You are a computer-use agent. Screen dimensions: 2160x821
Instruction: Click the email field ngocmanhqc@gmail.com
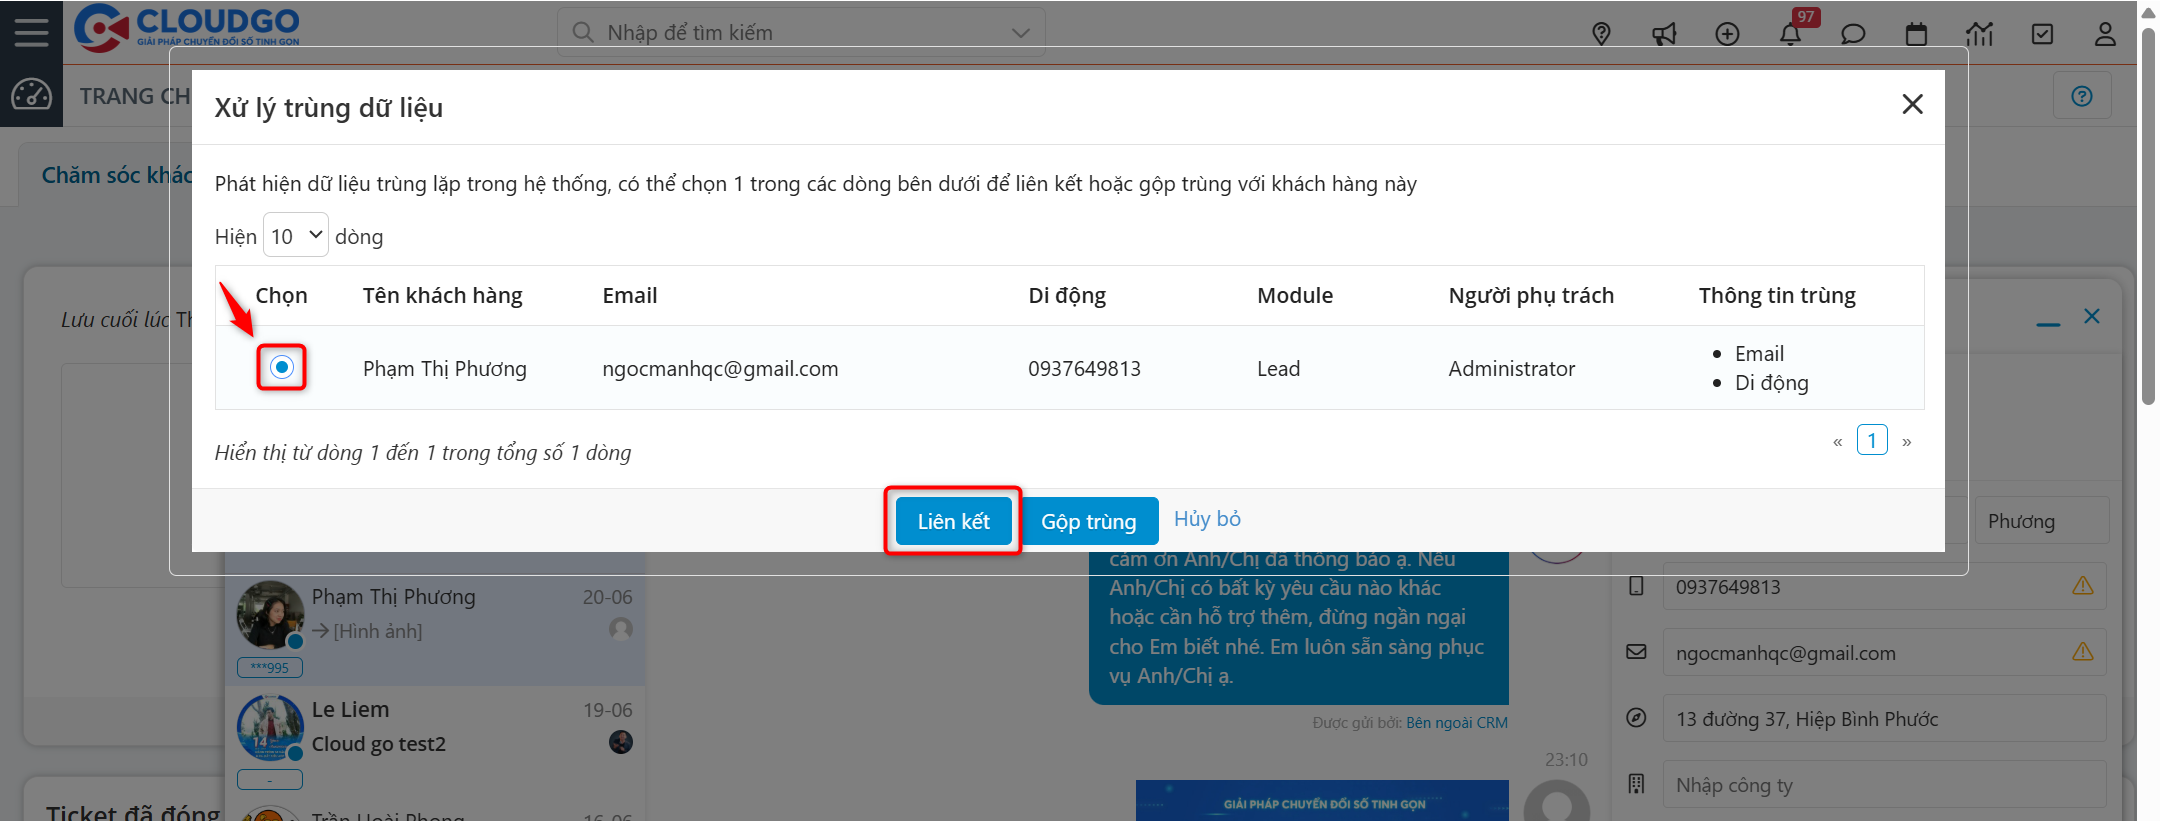pyautogui.click(x=1884, y=652)
